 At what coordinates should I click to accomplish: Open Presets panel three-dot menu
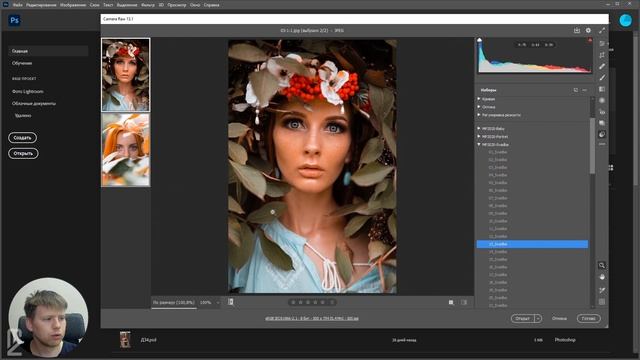pyautogui.click(x=584, y=90)
